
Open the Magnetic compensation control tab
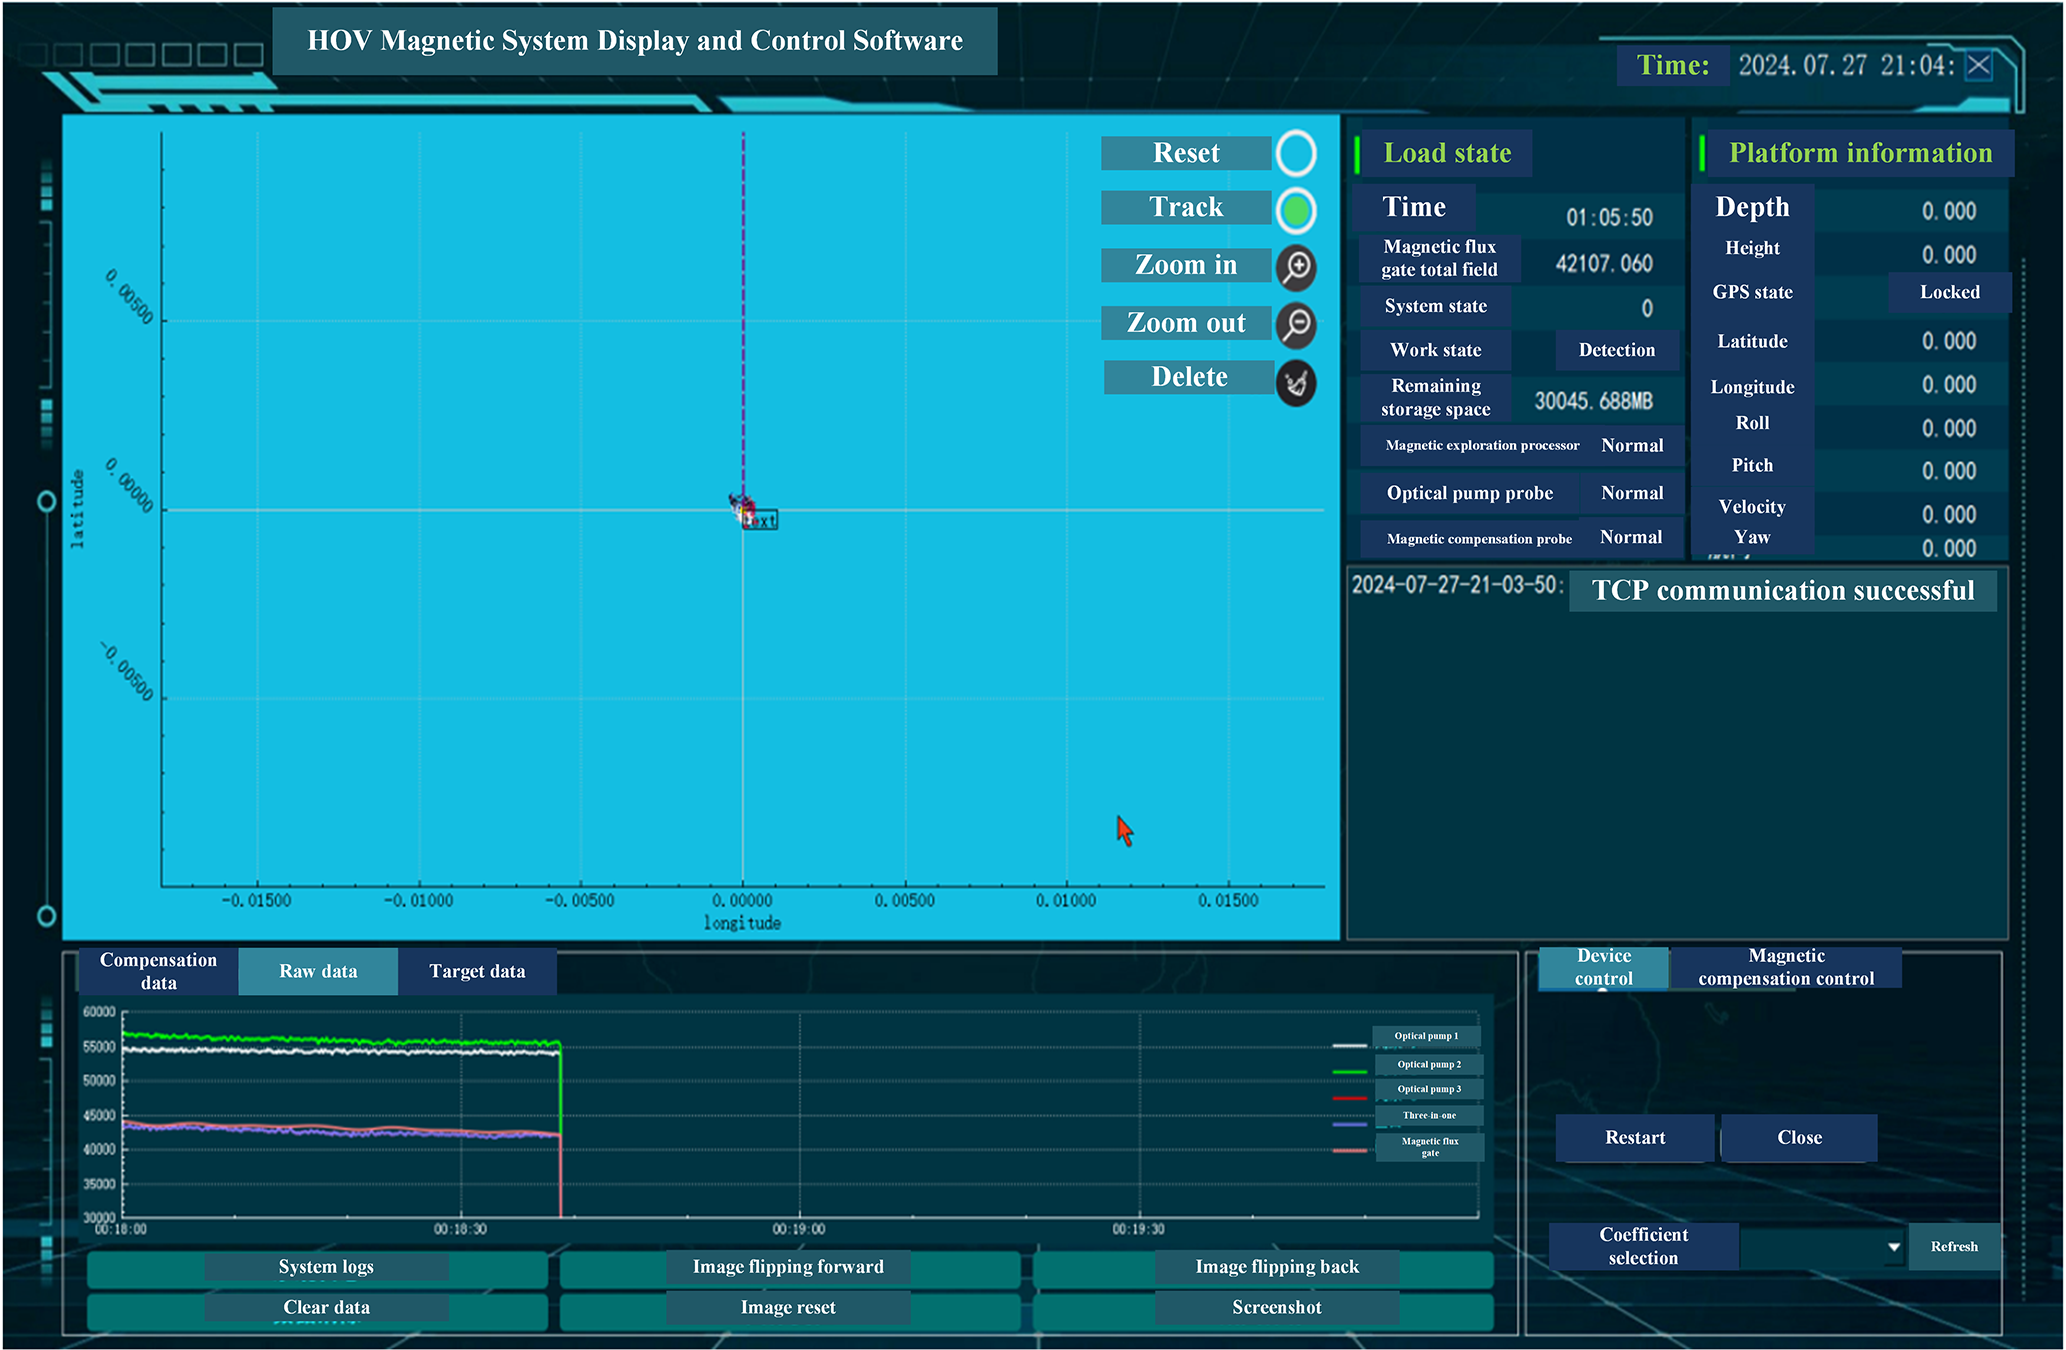pyautogui.click(x=1786, y=967)
